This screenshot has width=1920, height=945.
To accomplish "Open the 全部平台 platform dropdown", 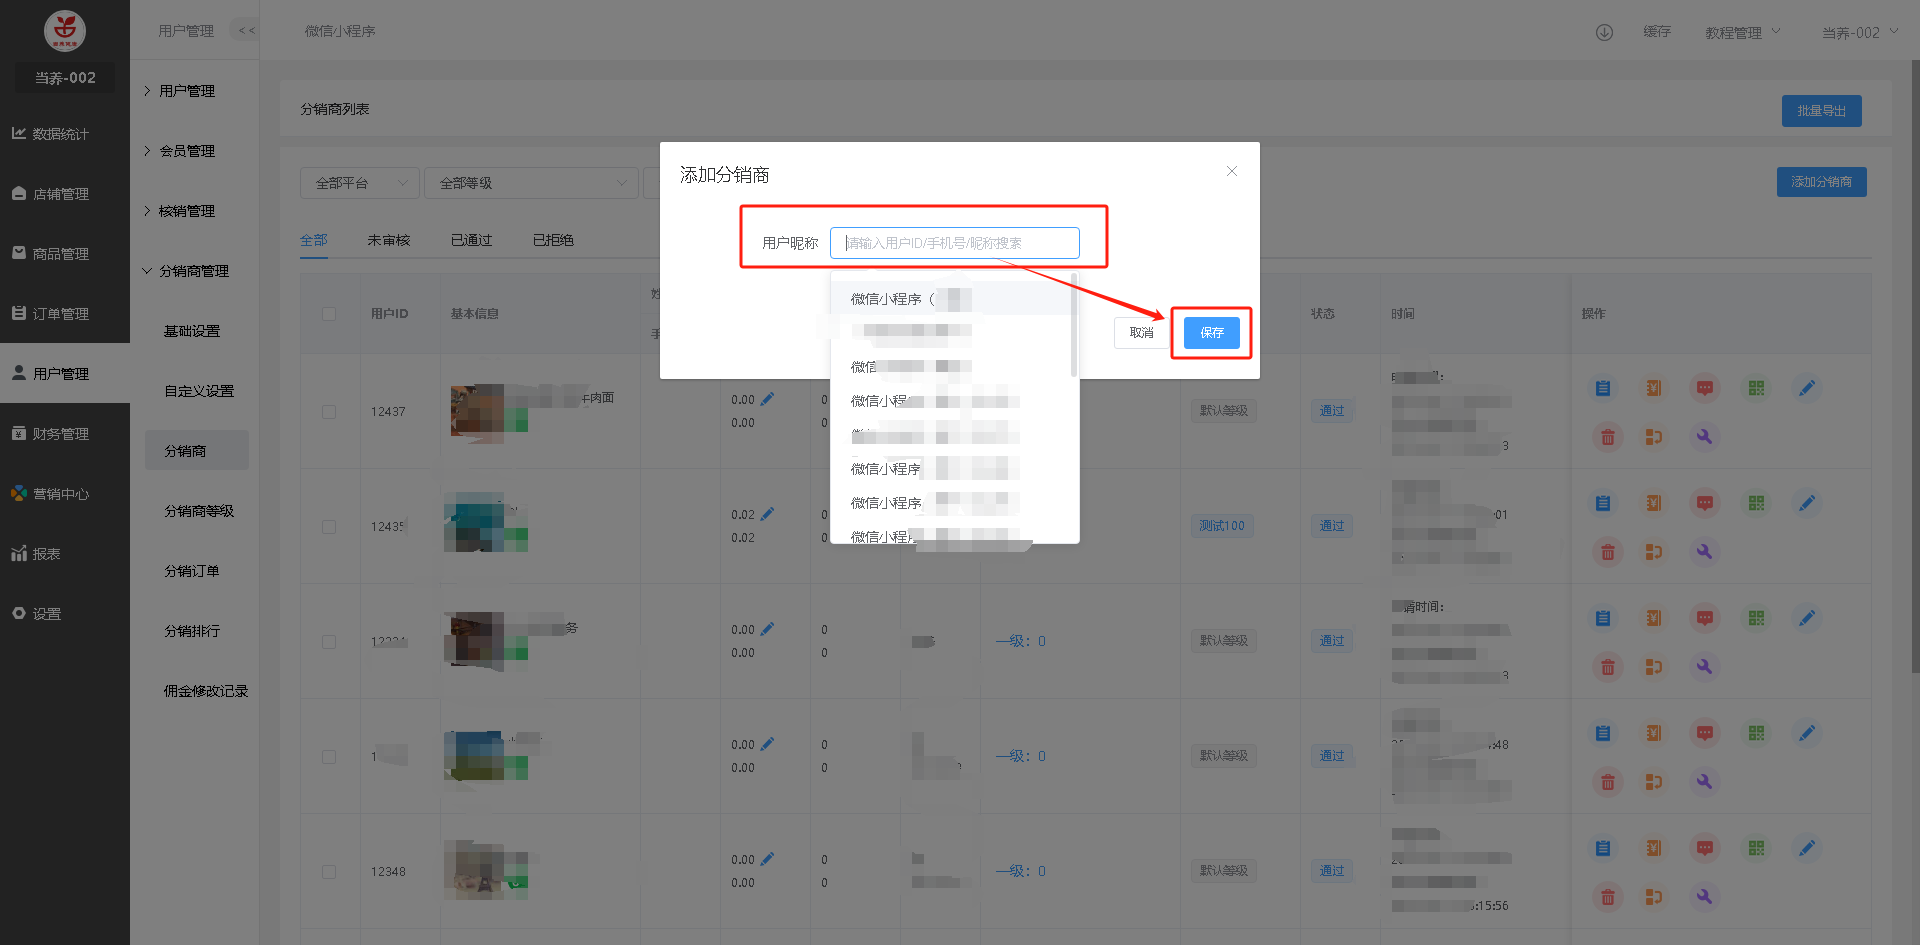I will [x=360, y=183].
